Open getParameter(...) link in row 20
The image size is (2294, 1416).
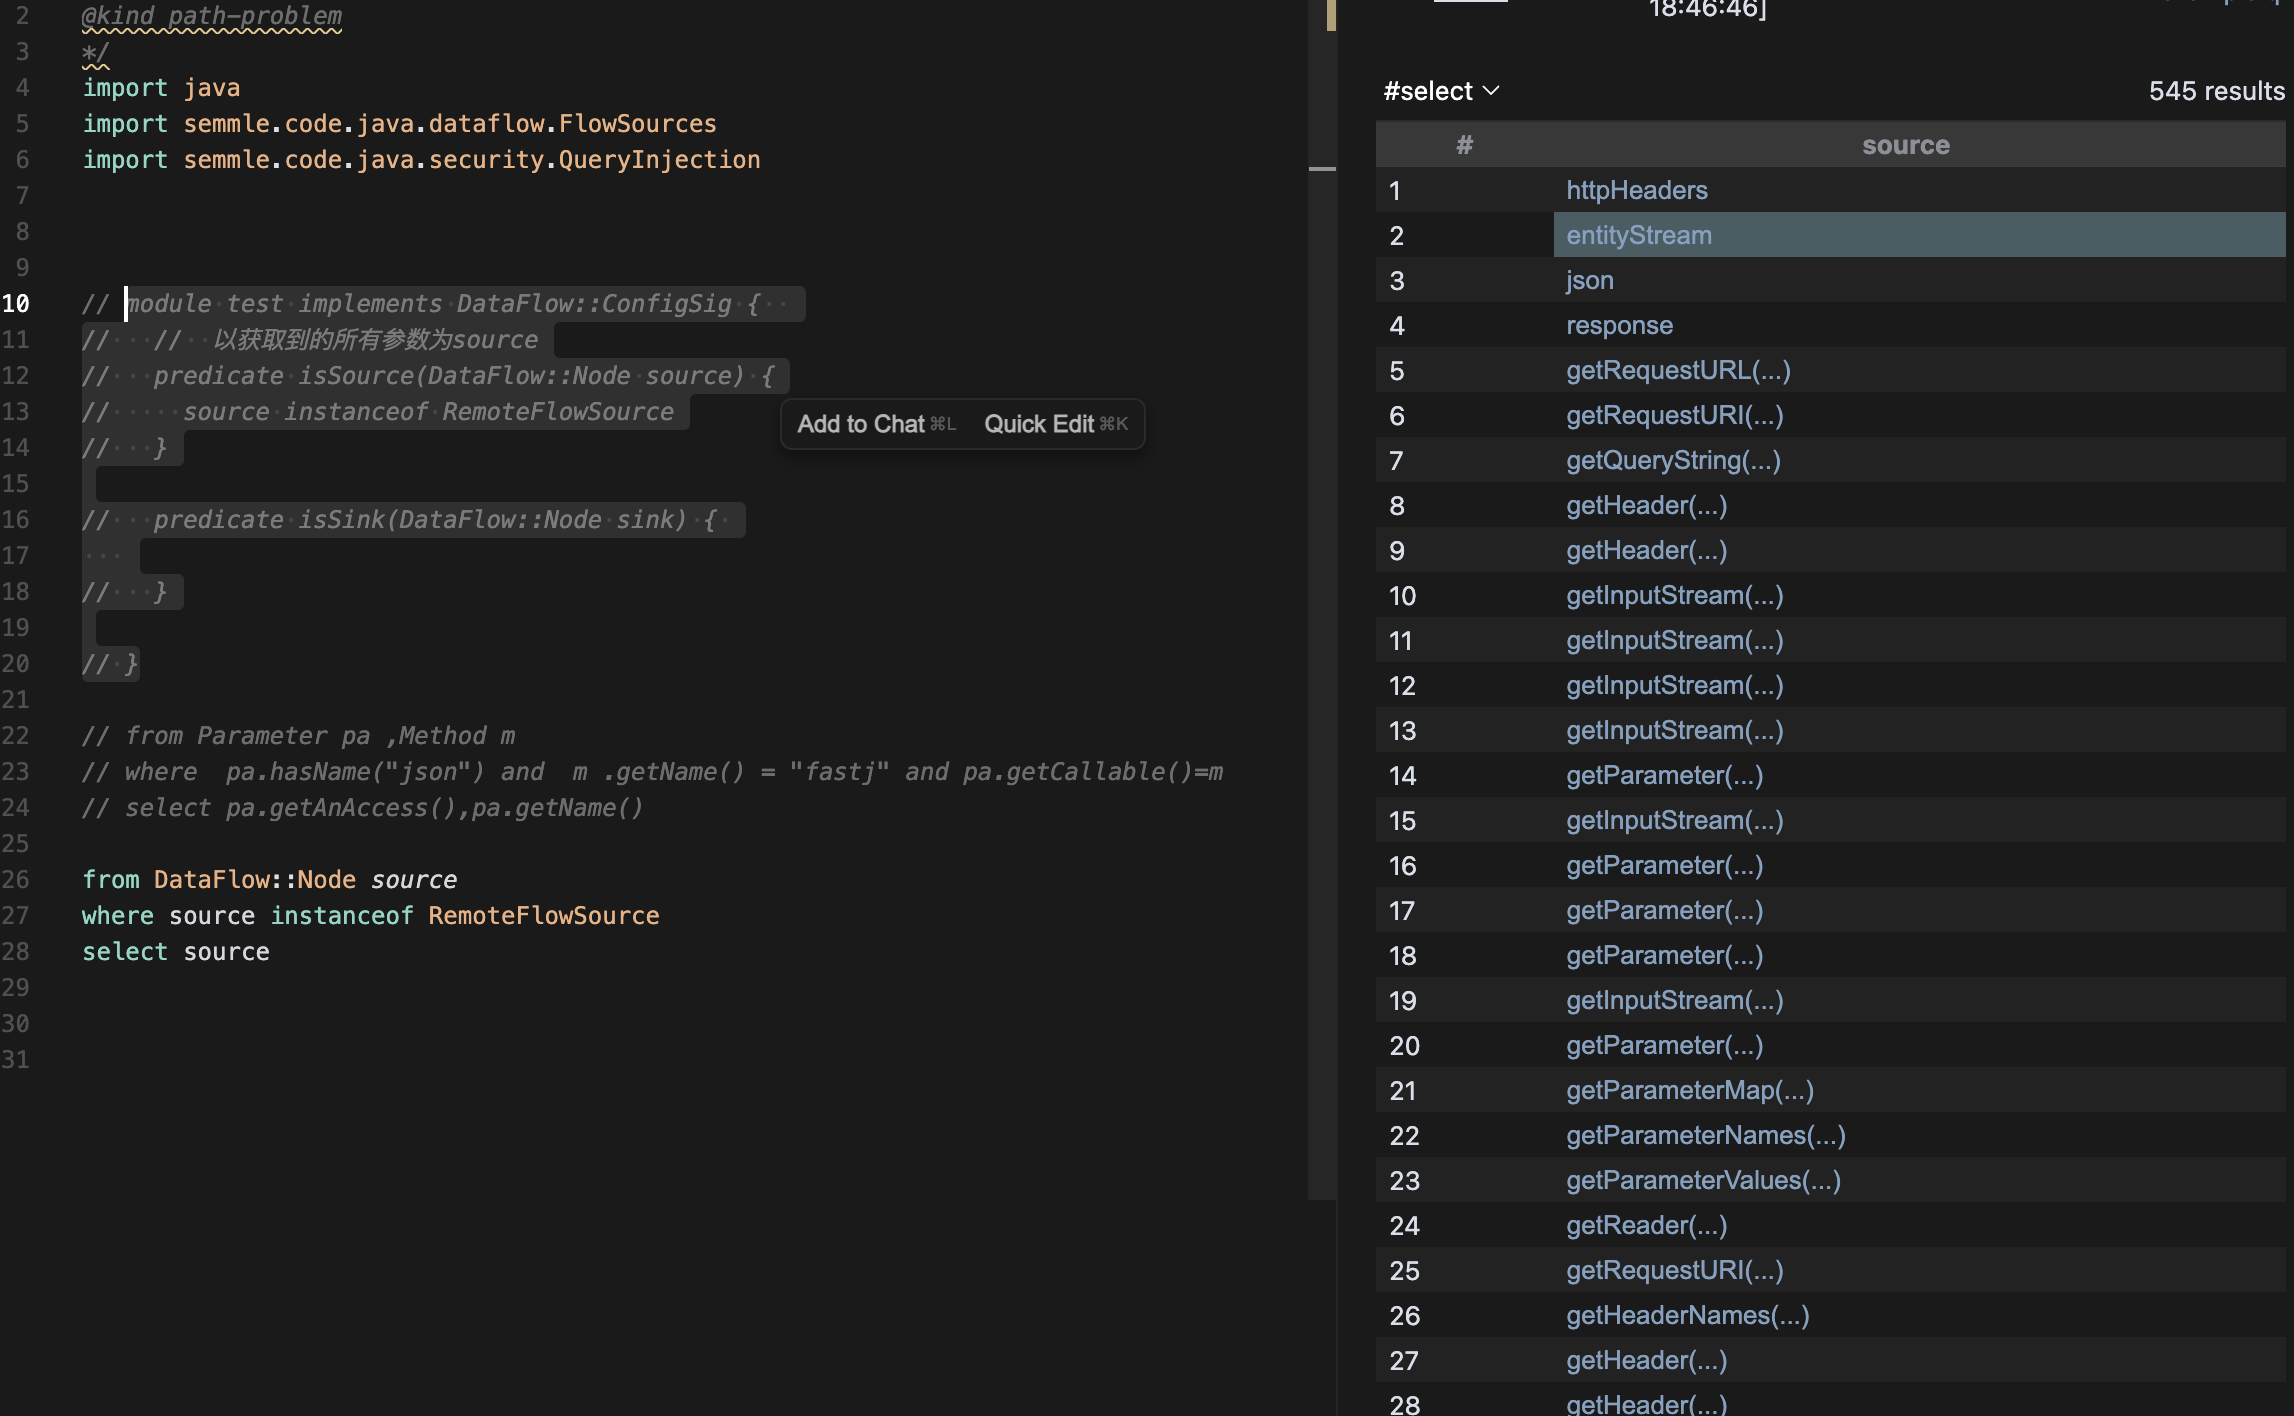pos(1664,1045)
